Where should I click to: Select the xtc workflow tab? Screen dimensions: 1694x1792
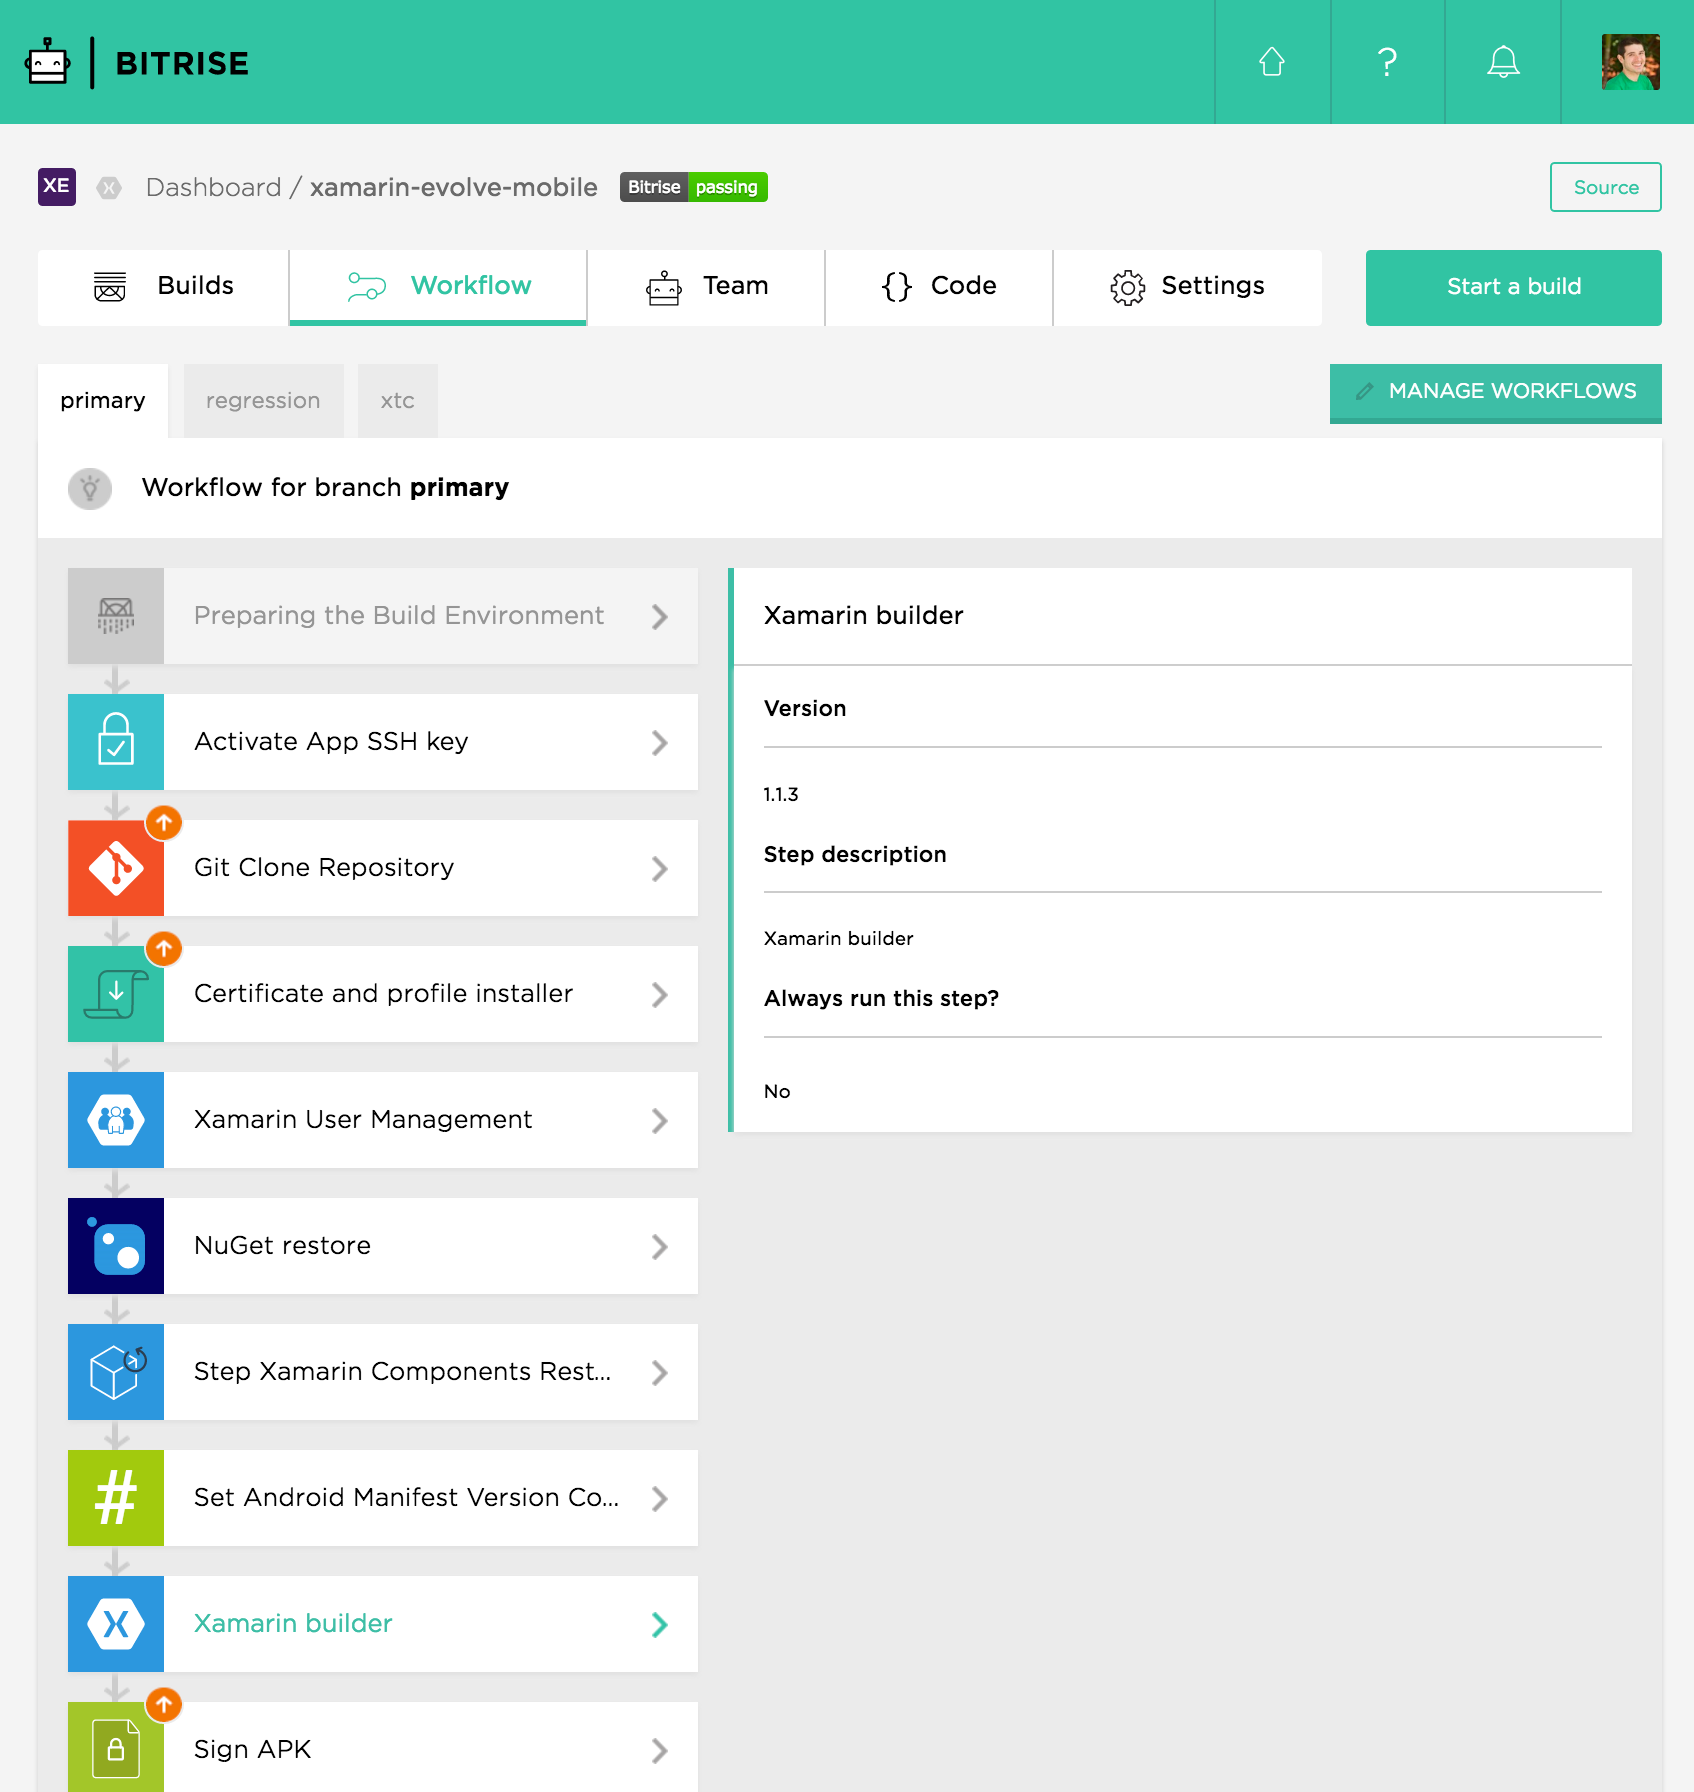tap(397, 401)
